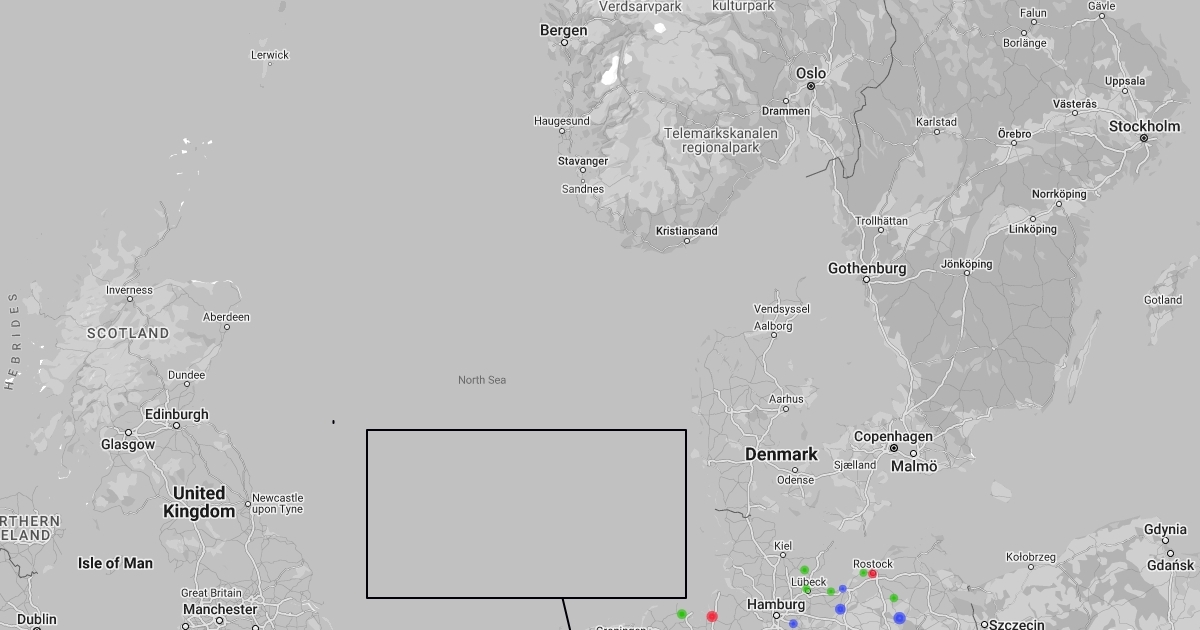Click the North Sea label

482,380
